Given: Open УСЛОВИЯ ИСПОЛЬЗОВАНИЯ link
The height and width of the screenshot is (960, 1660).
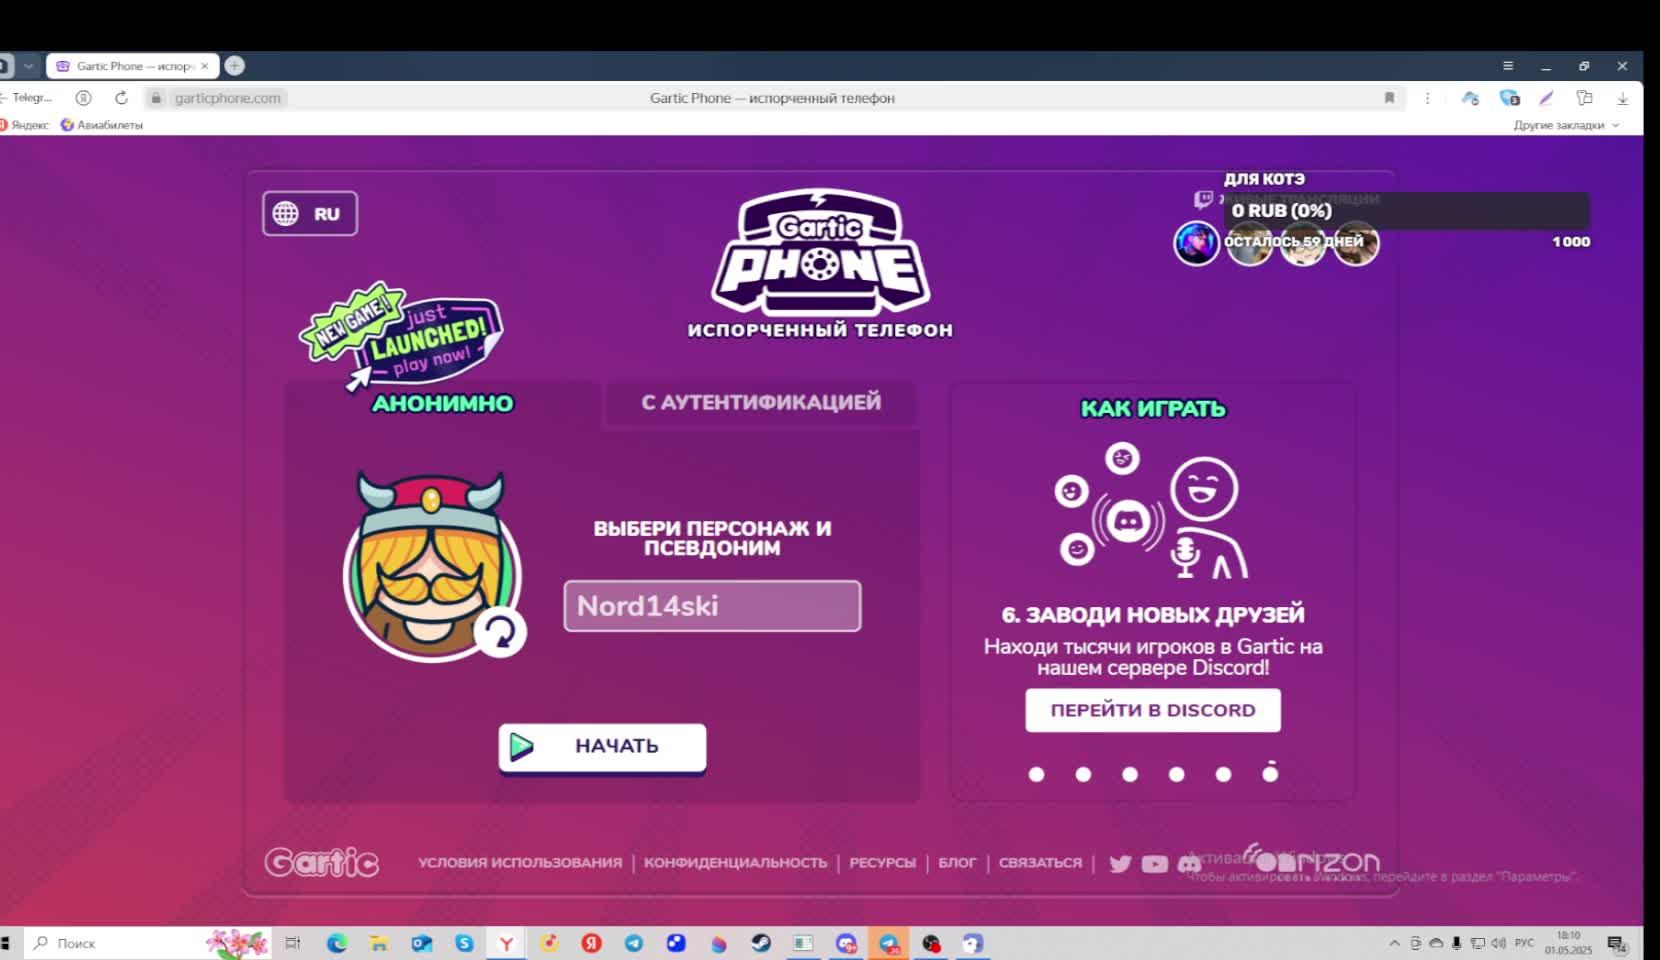Looking at the screenshot, I should pyautogui.click(x=520, y=863).
